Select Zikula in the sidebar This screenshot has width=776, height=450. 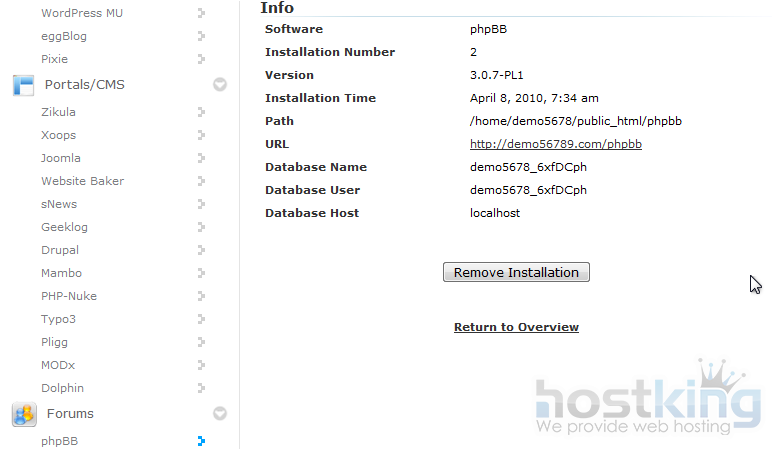point(58,112)
